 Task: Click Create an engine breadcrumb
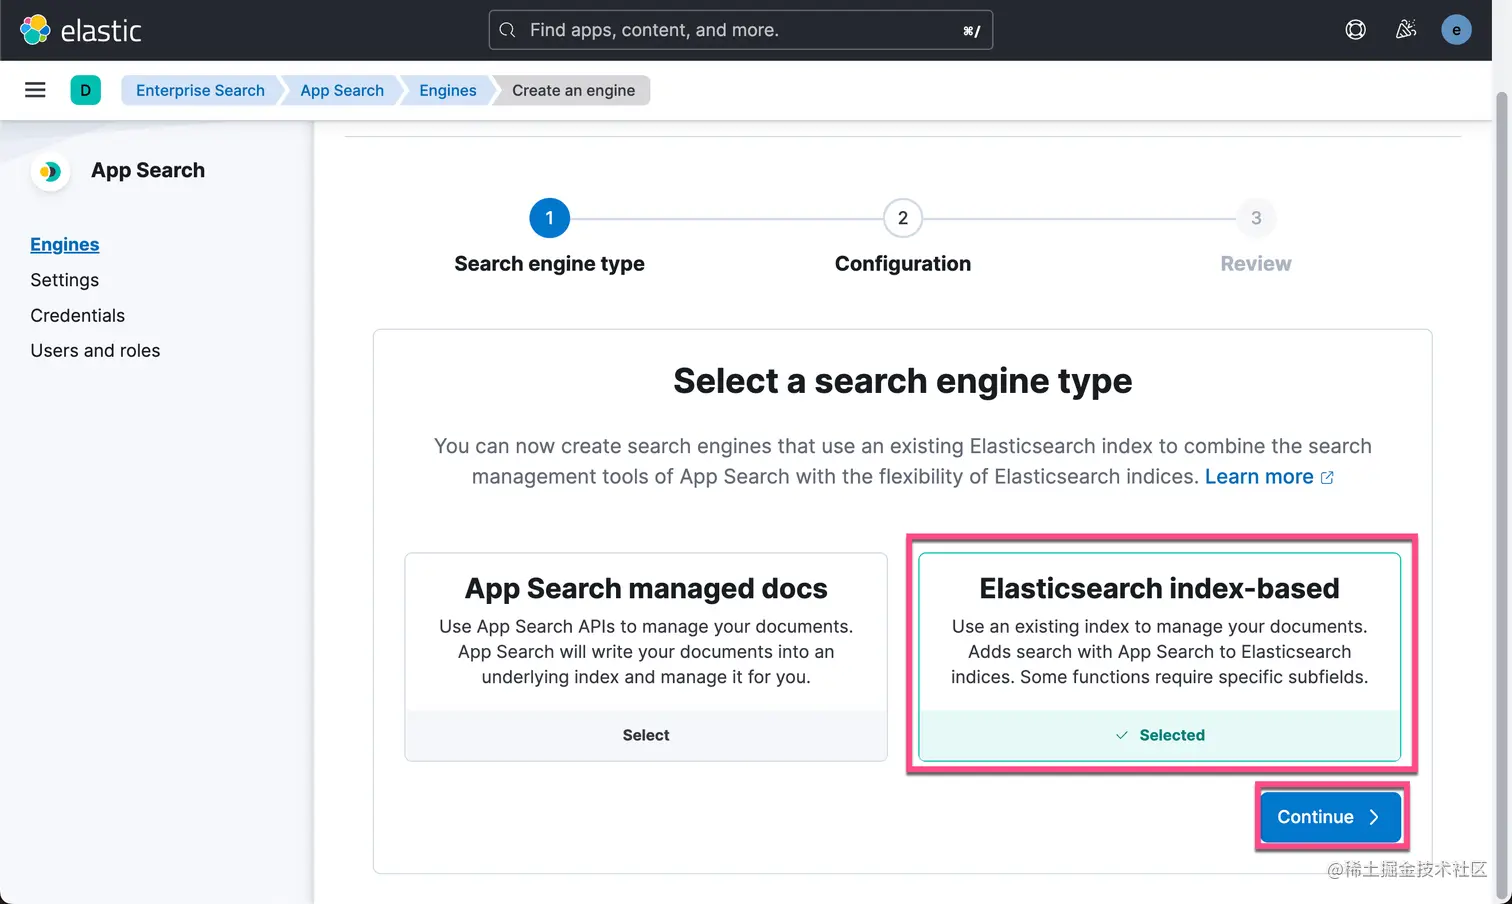pyautogui.click(x=573, y=90)
